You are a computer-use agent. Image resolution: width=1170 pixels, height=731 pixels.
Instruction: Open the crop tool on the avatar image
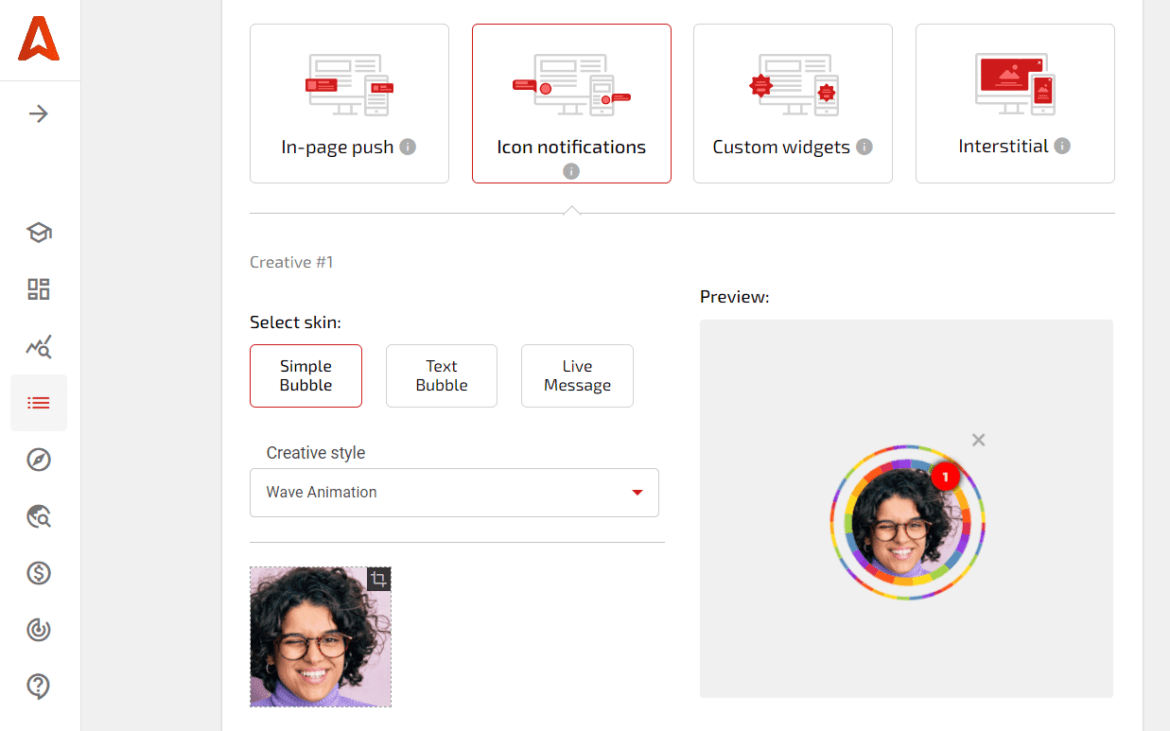pyautogui.click(x=379, y=580)
